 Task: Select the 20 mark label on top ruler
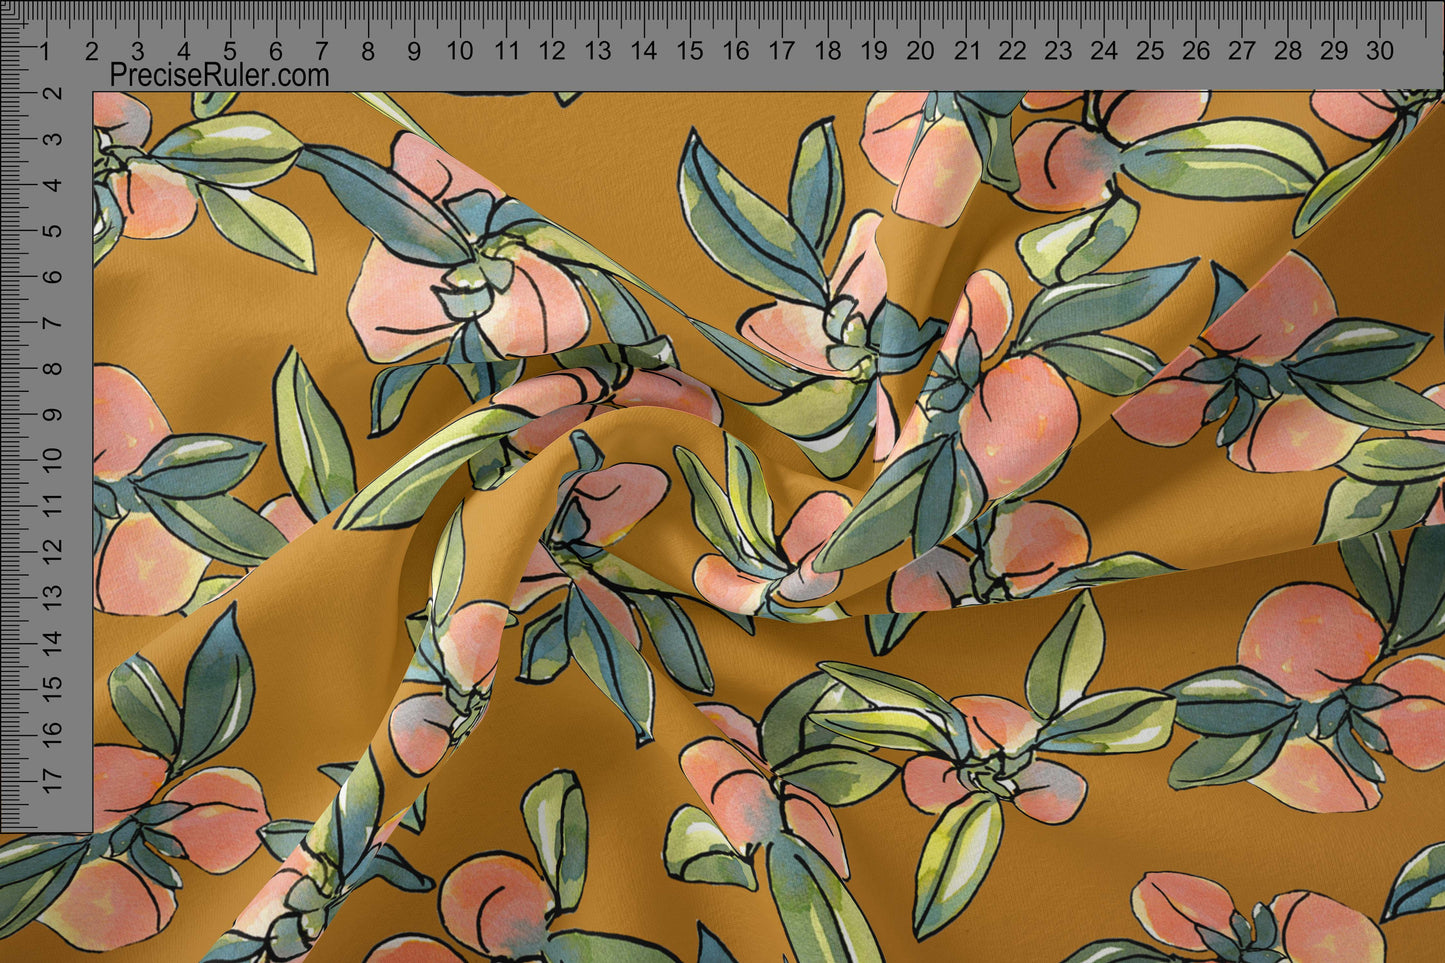(920, 51)
